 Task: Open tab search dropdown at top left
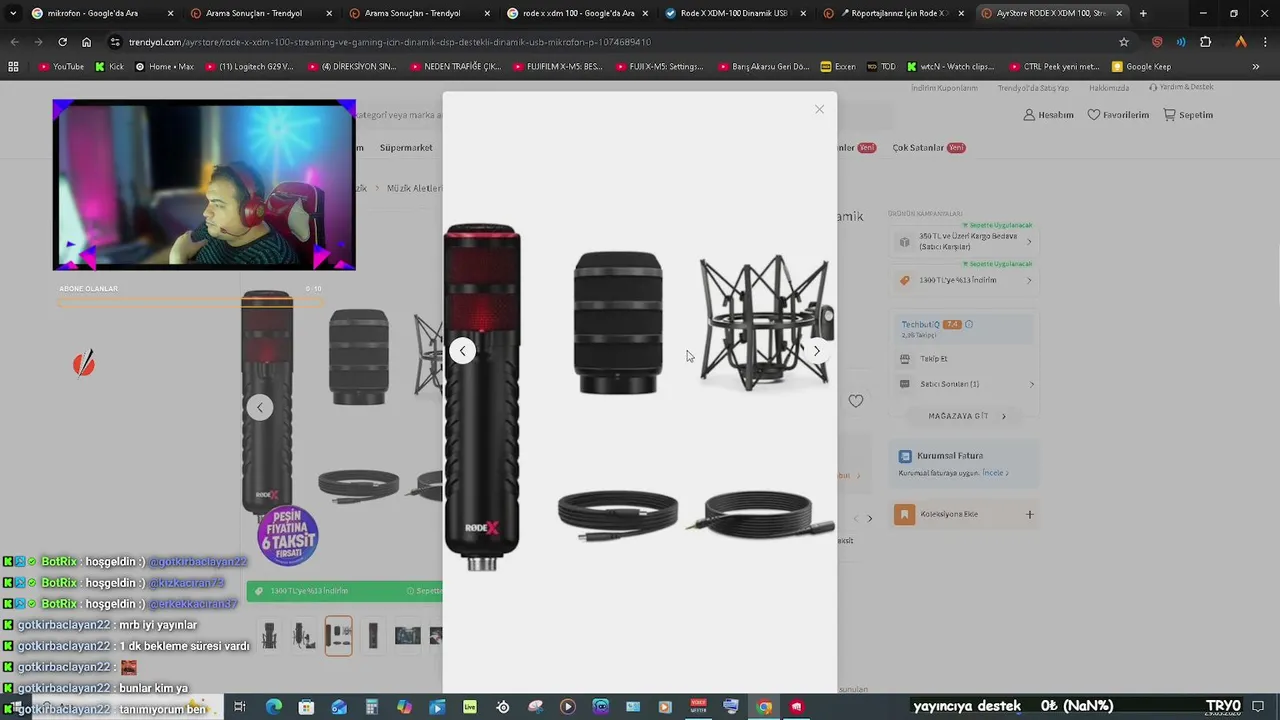[x=12, y=14]
